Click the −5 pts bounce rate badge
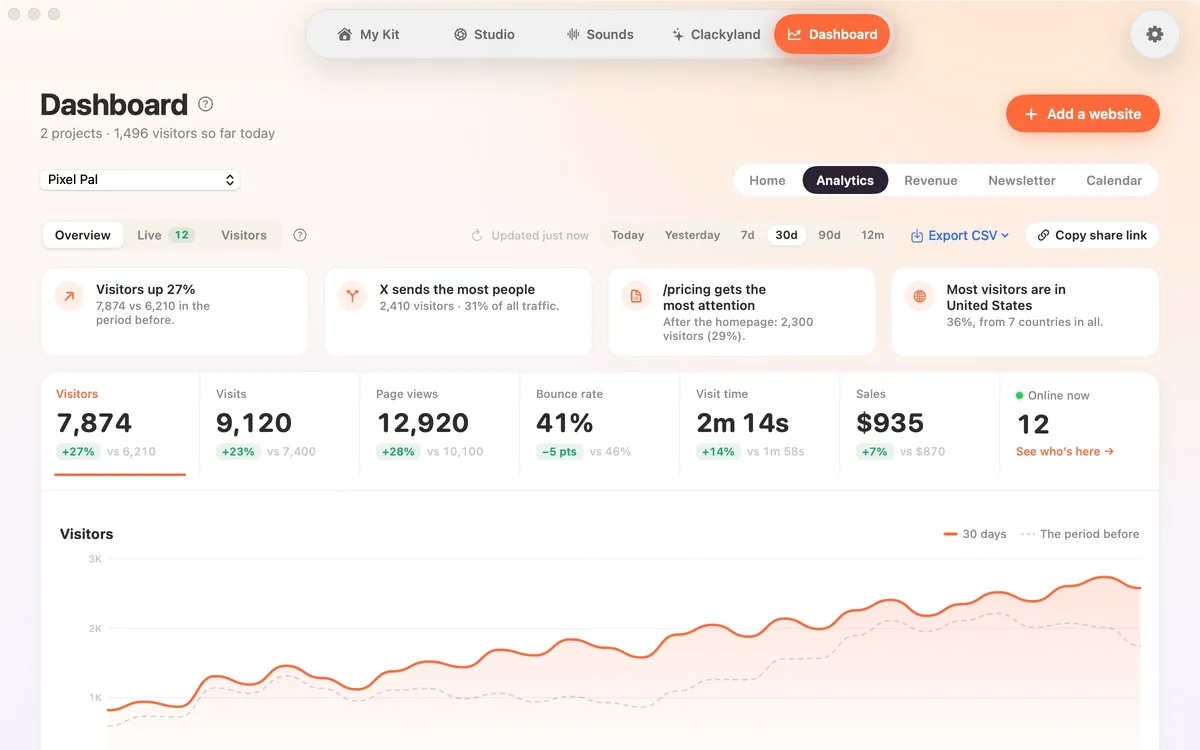This screenshot has width=1200, height=750. [x=559, y=452]
